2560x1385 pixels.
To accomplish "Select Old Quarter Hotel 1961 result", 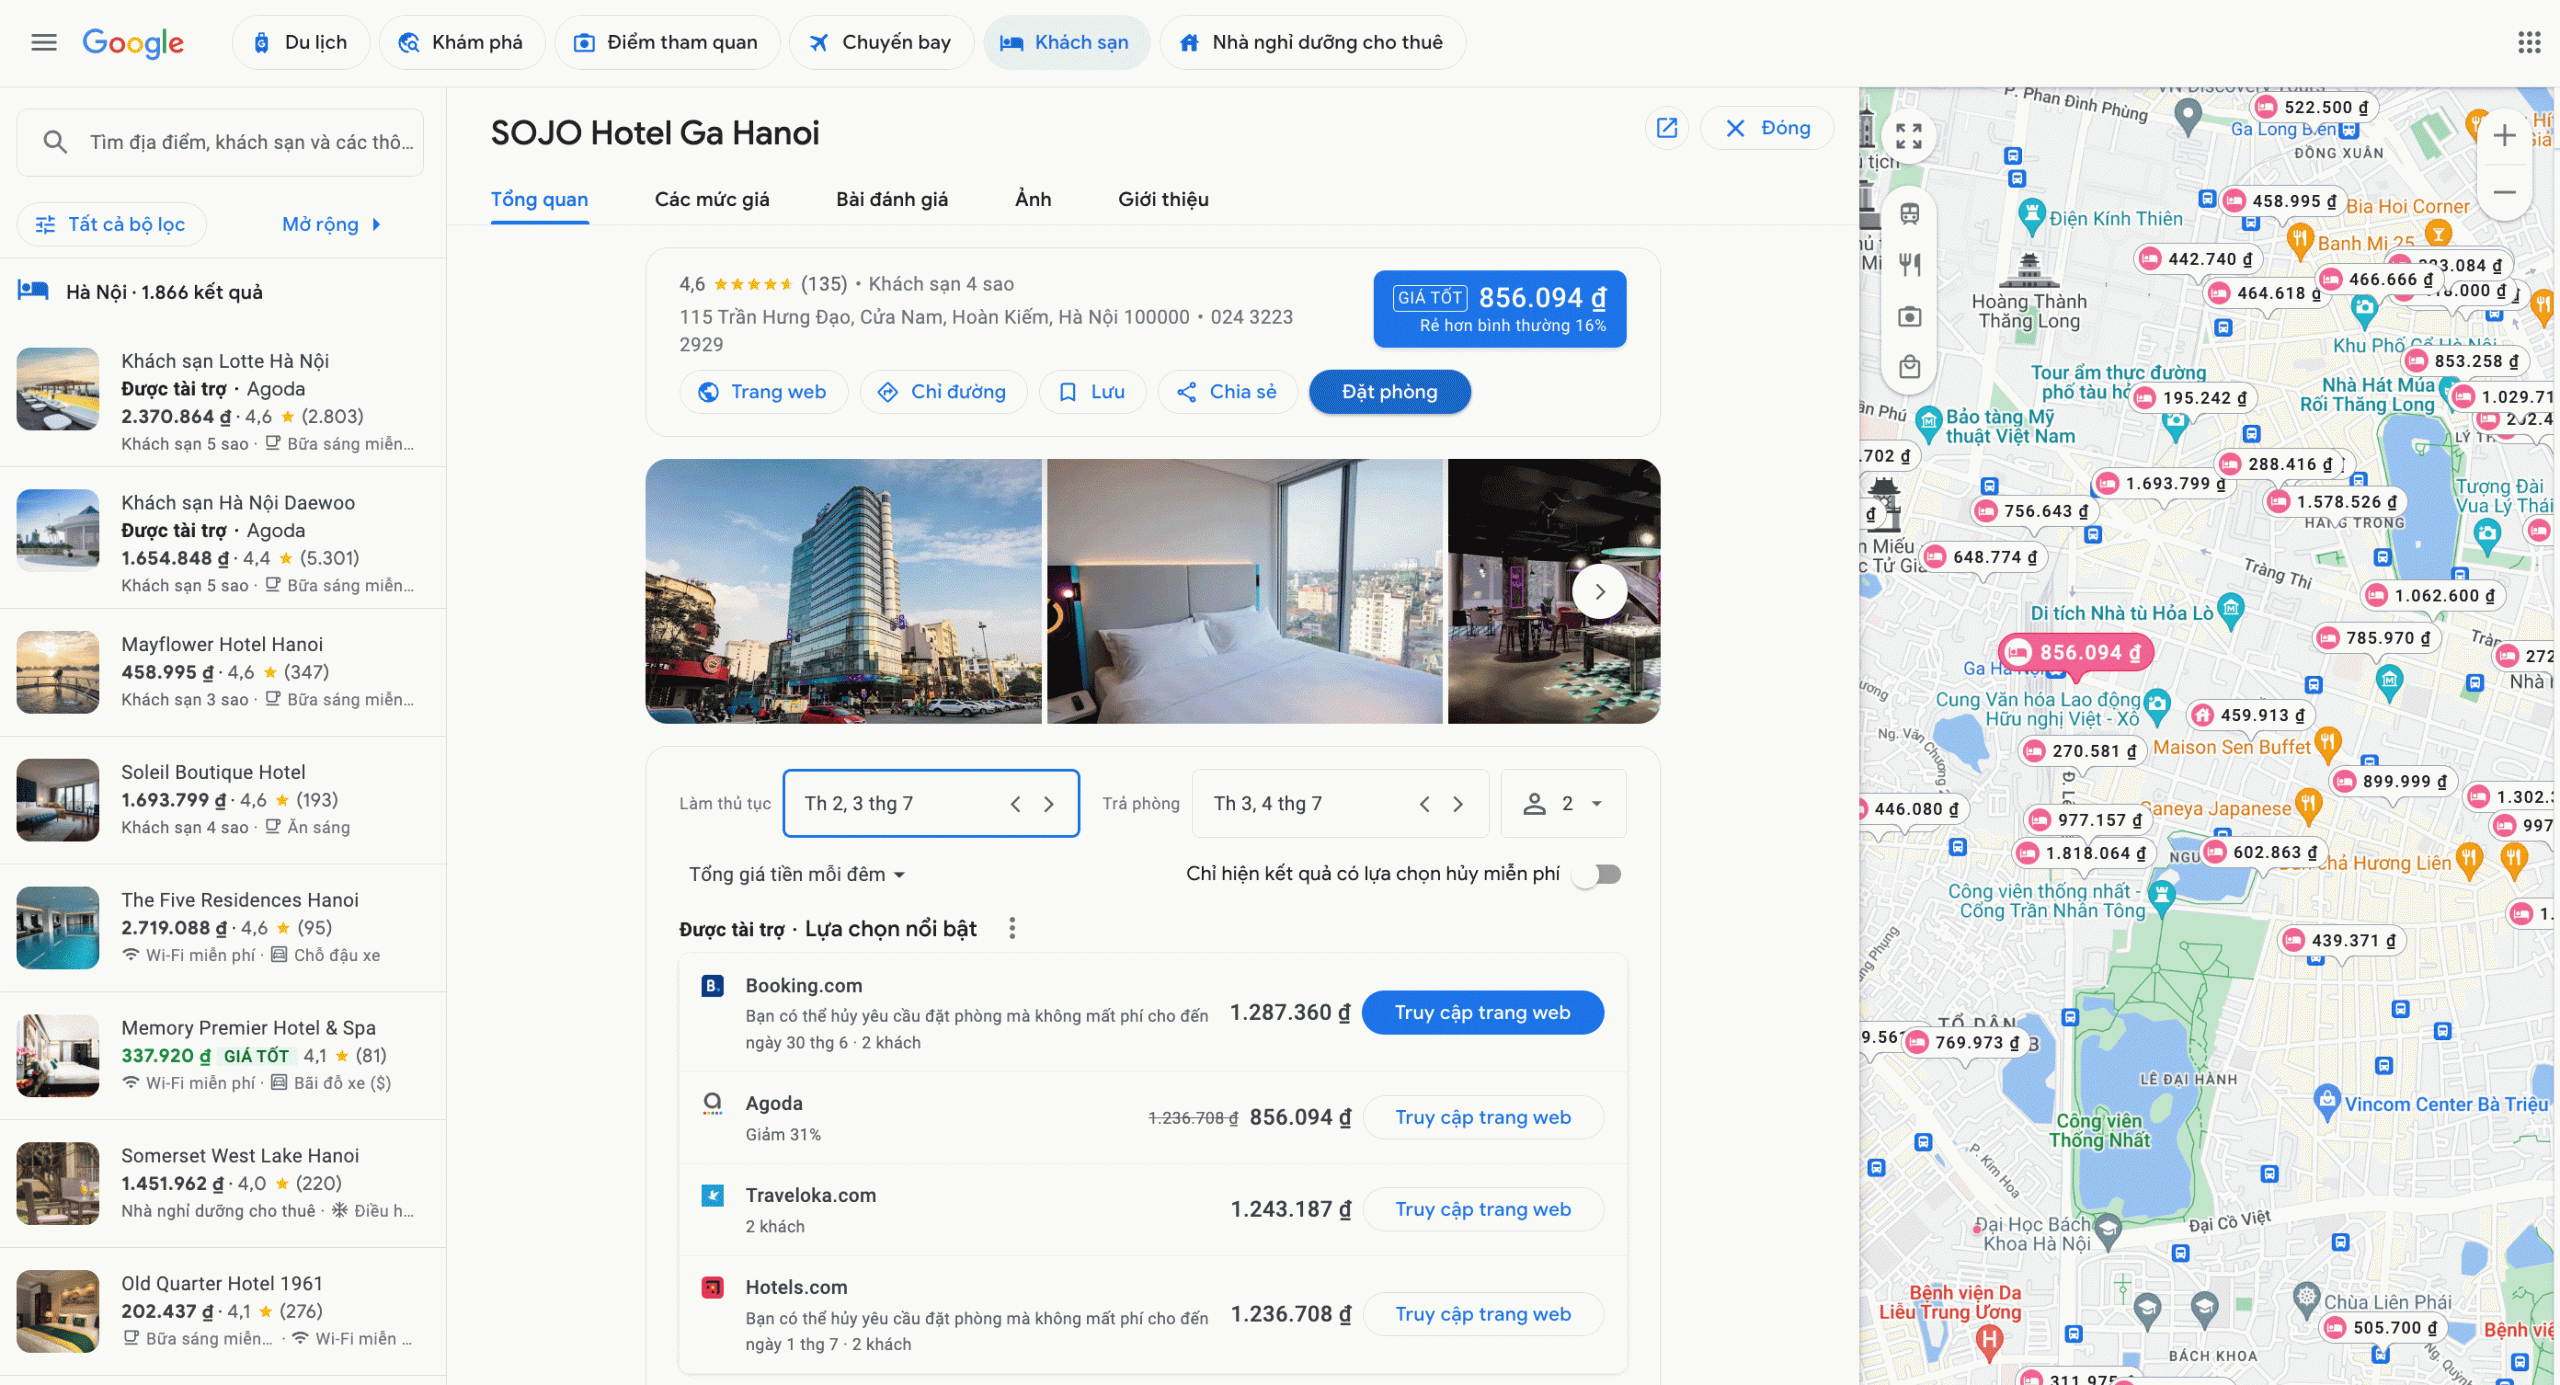I will tap(223, 1311).
